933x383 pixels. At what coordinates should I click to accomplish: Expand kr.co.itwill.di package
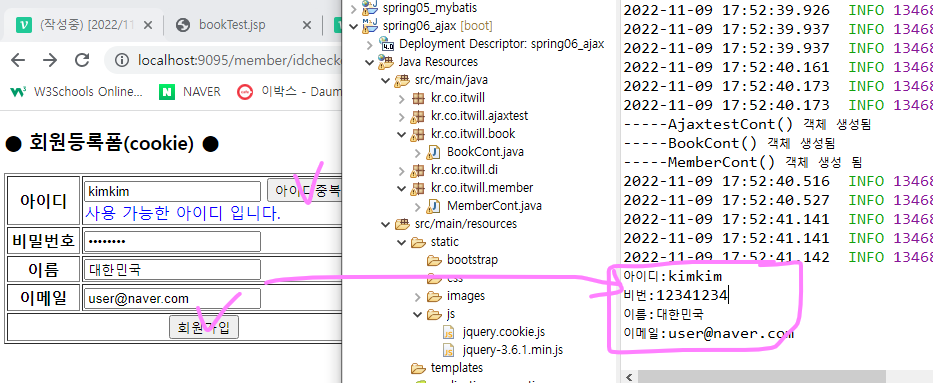(402, 170)
